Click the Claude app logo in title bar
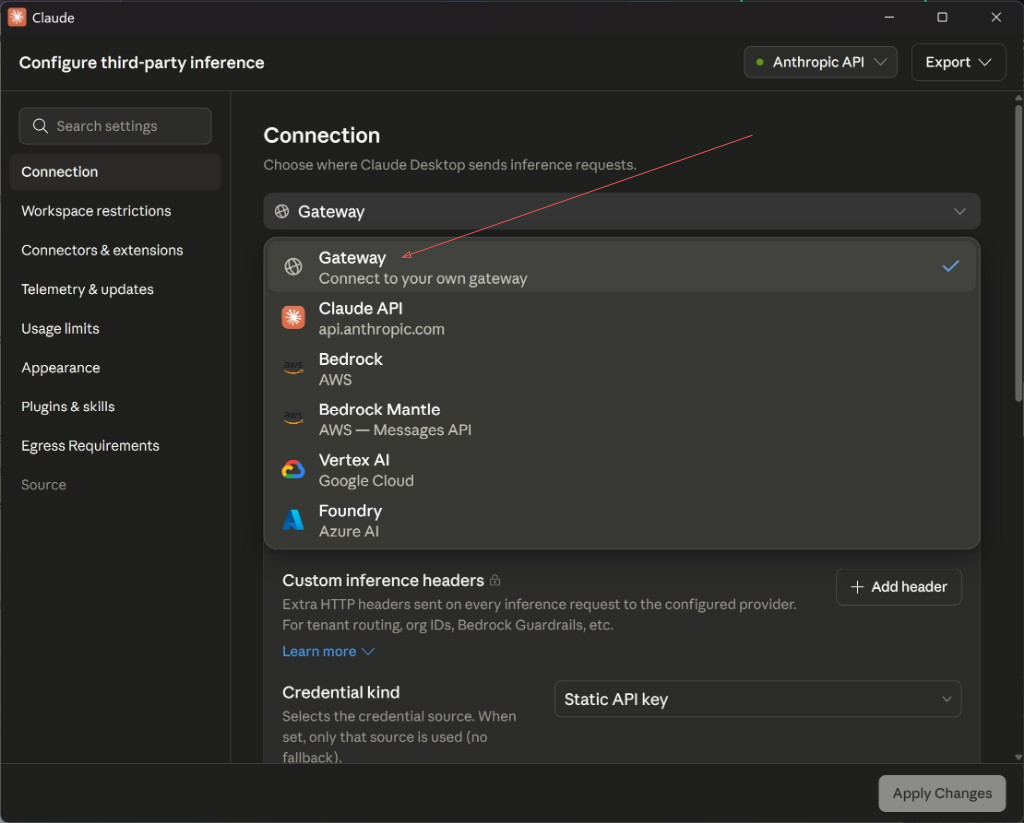The height and width of the screenshot is (823, 1024). [17, 17]
